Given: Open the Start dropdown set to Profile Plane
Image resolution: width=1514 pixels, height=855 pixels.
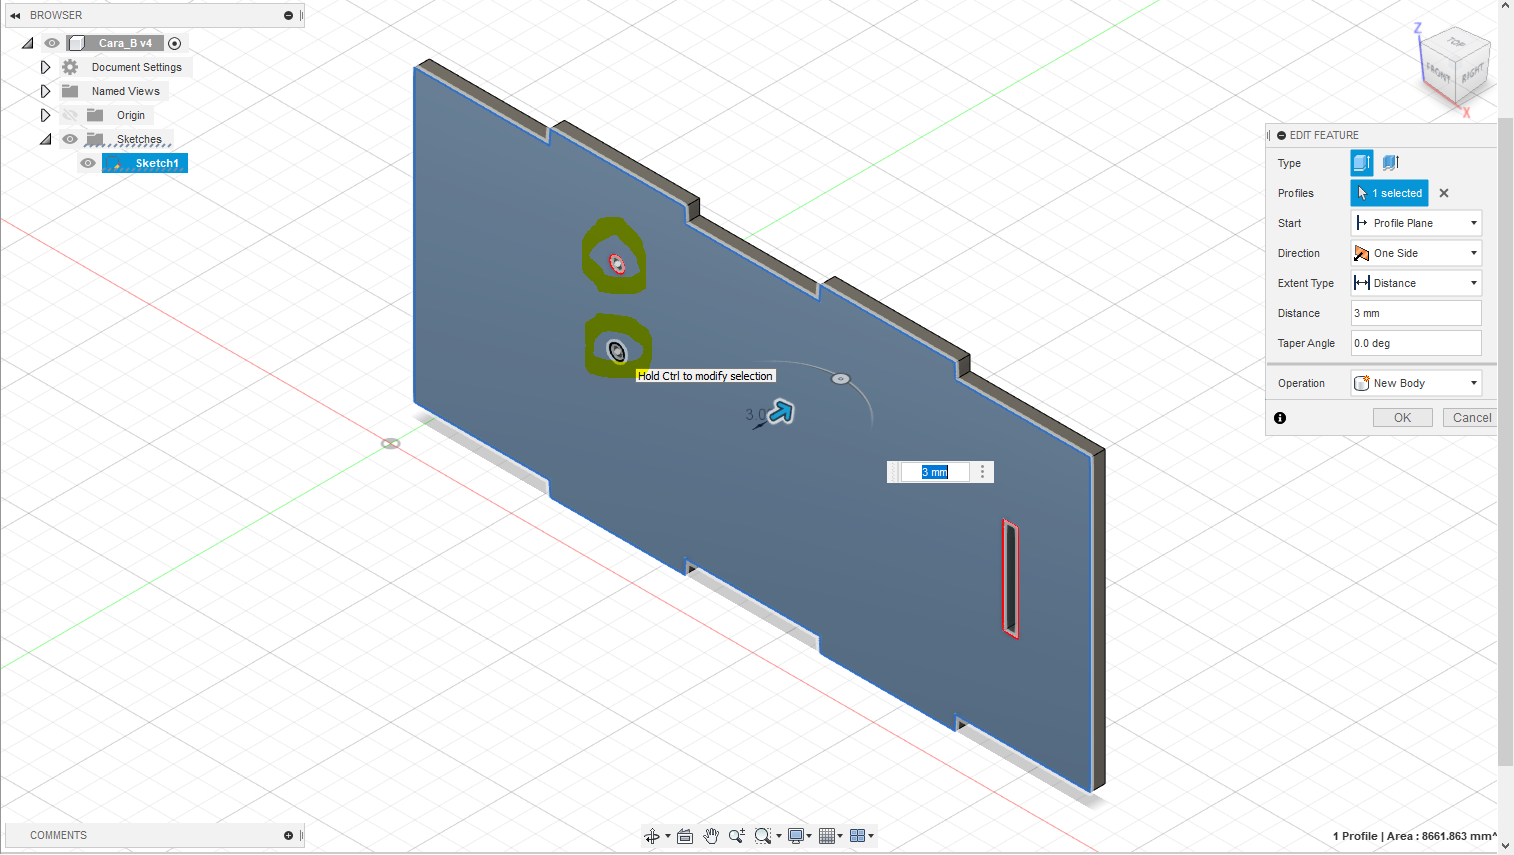Looking at the screenshot, I should pos(1416,223).
